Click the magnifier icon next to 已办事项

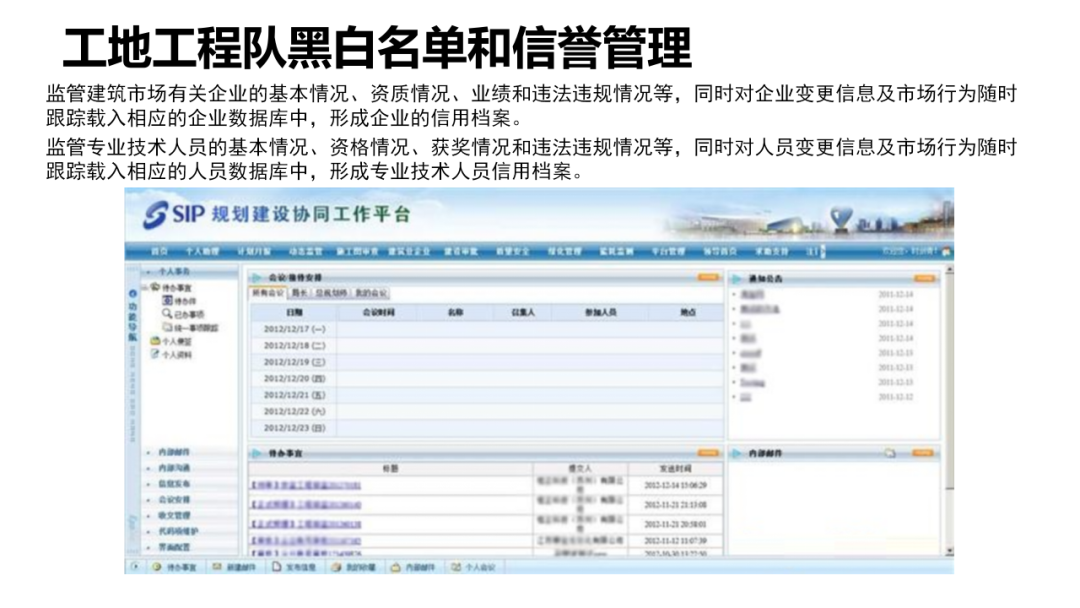(166, 312)
